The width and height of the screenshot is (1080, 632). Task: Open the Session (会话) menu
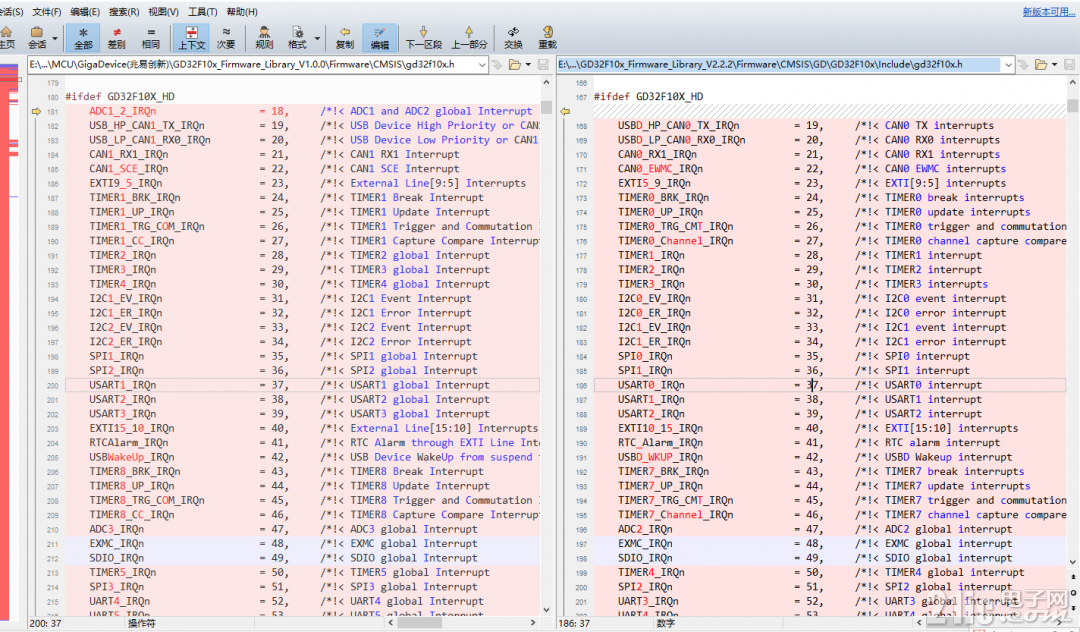pyautogui.click(x=11, y=12)
